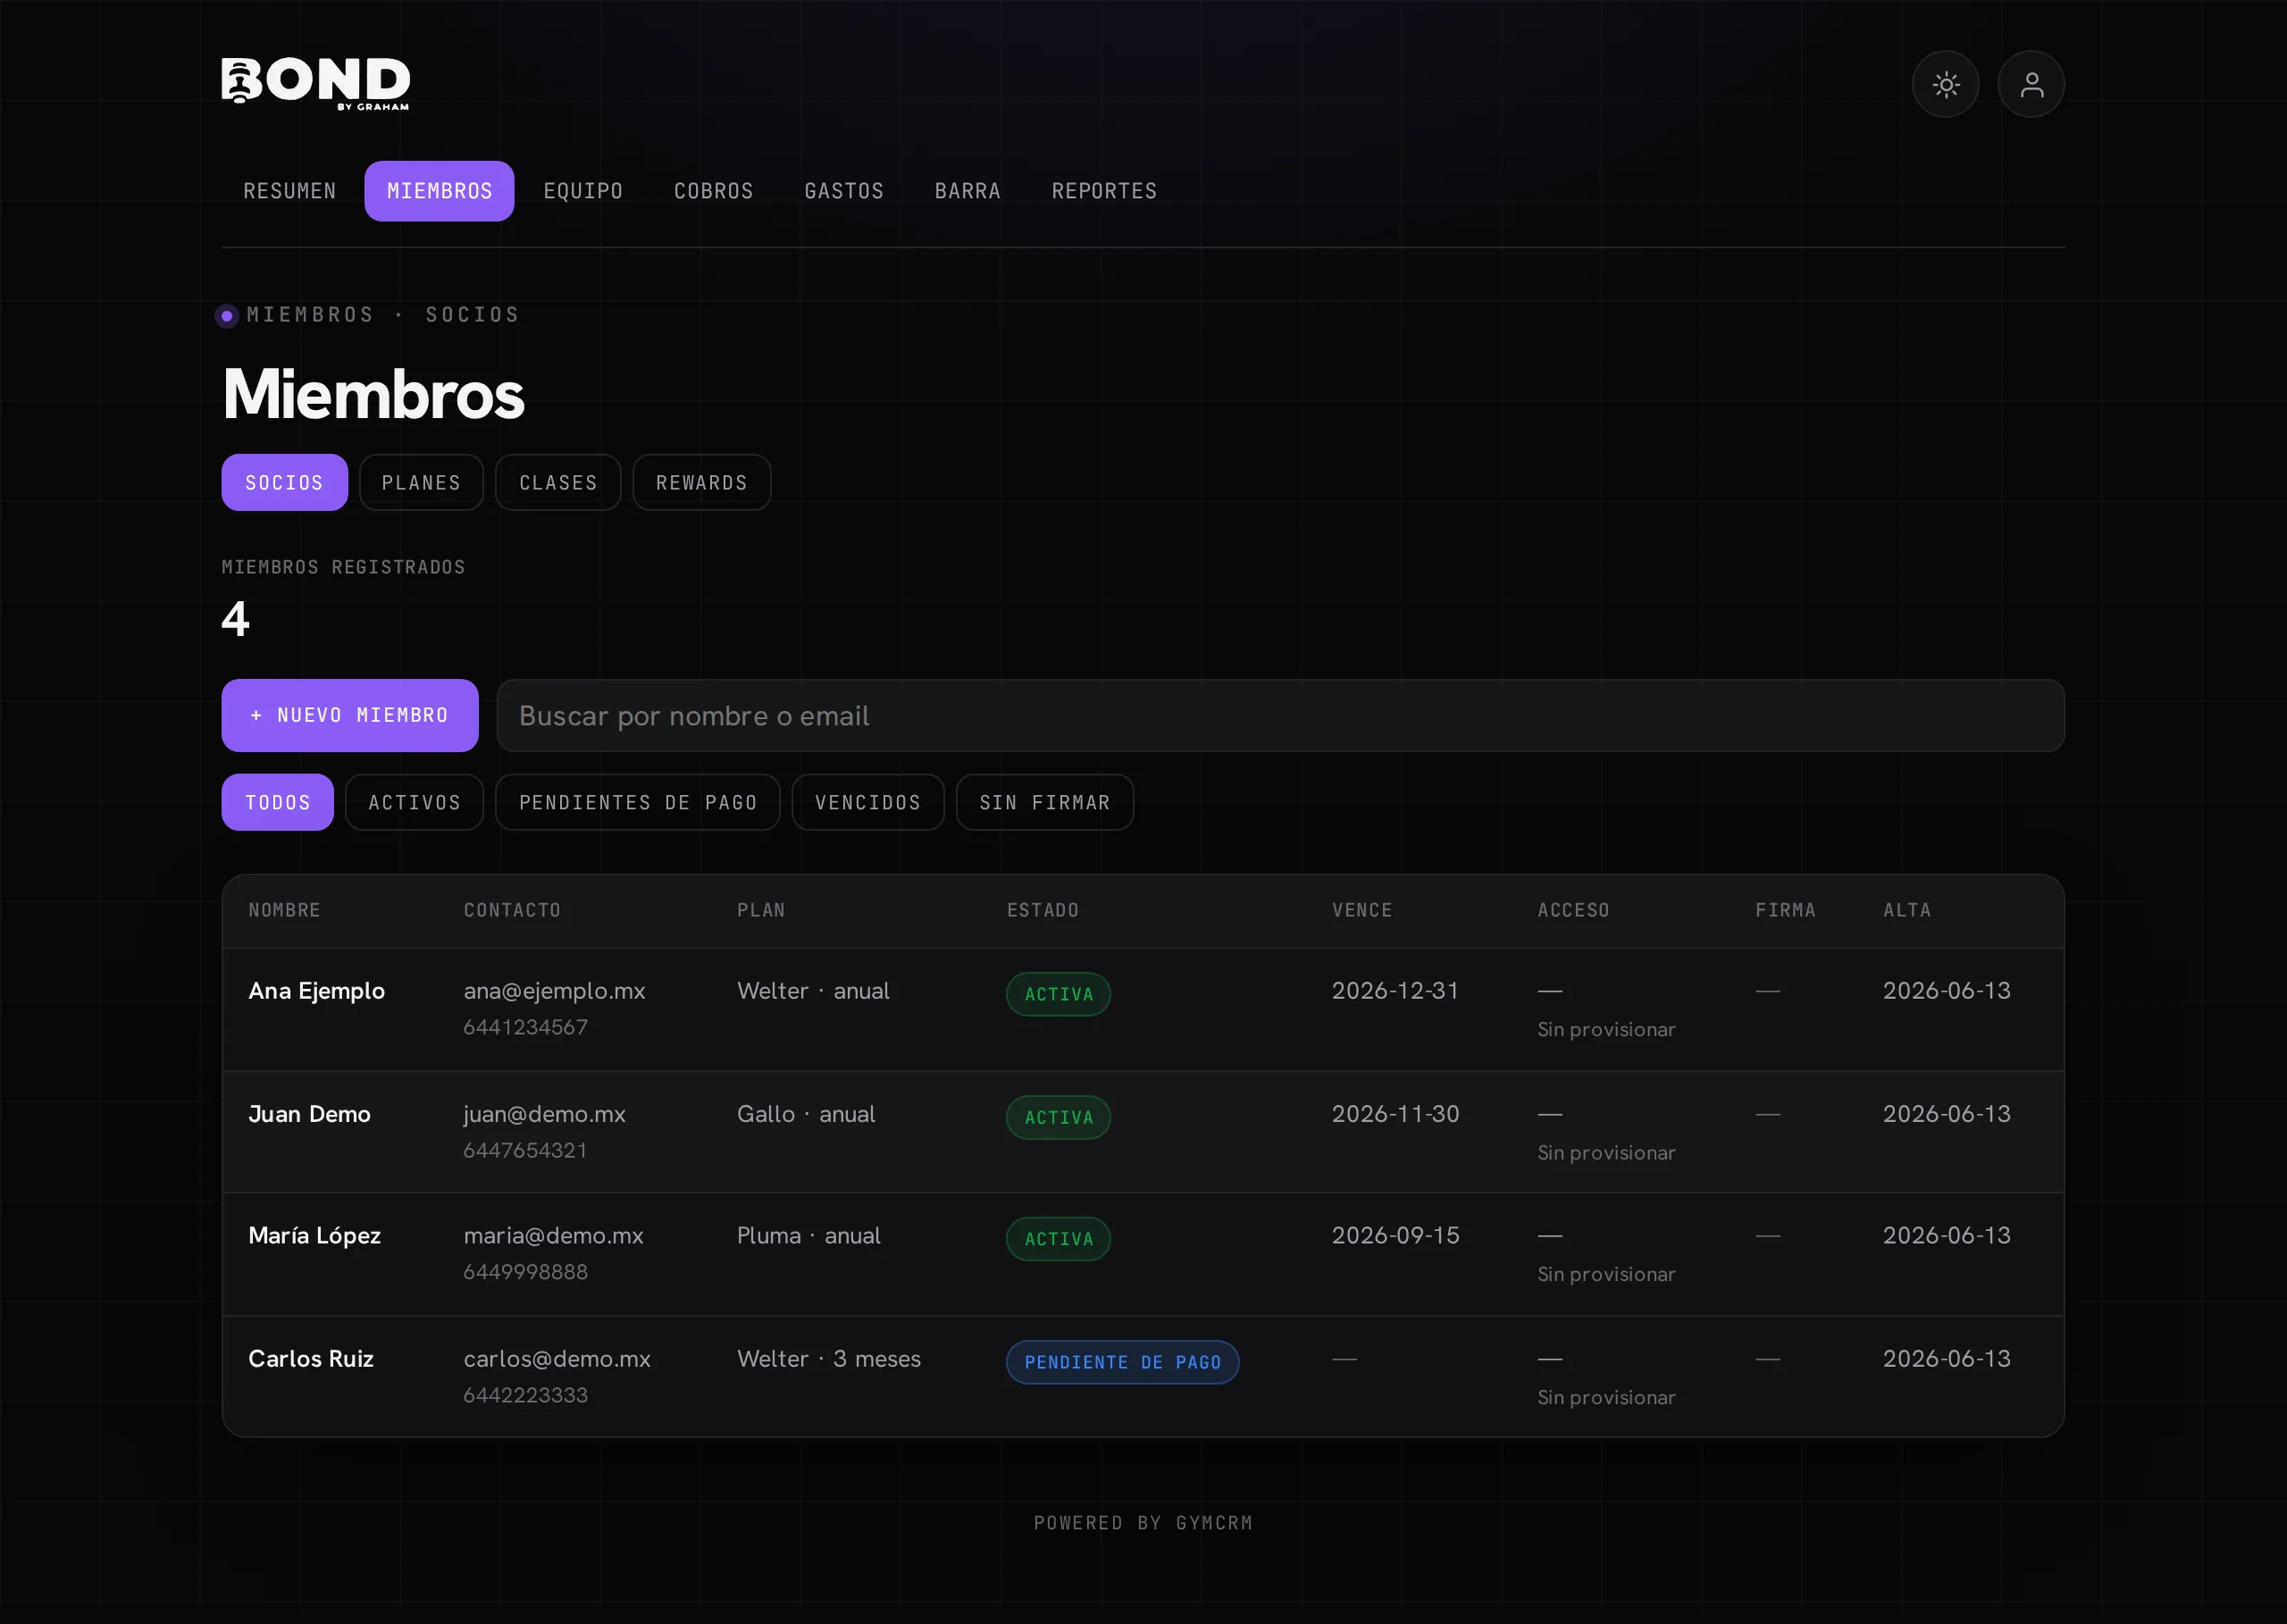The image size is (2287, 1624).
Task: Open the Equipo tab
Action: click(x=583, y=191)
